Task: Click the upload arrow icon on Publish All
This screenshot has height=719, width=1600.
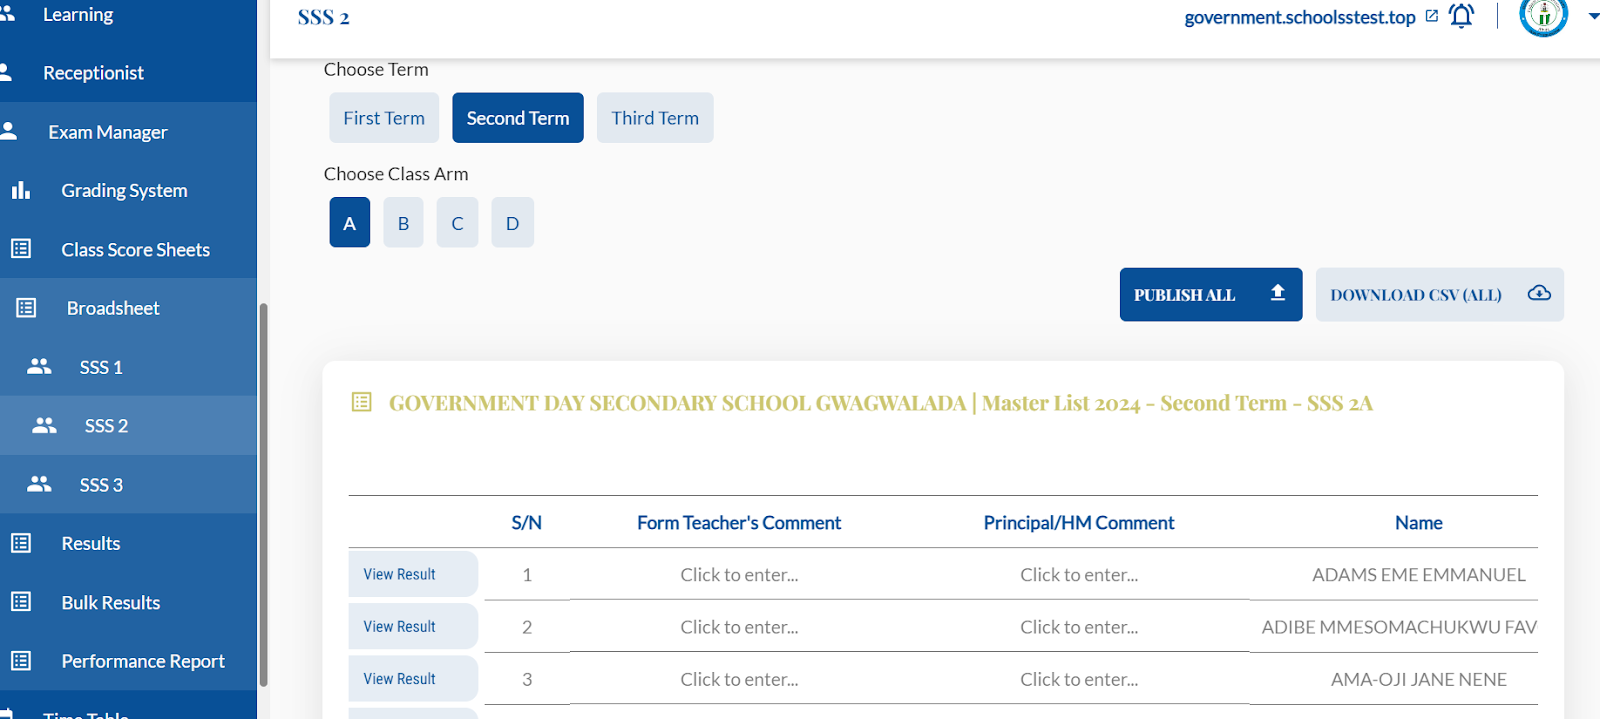Action: point(1277,293)
